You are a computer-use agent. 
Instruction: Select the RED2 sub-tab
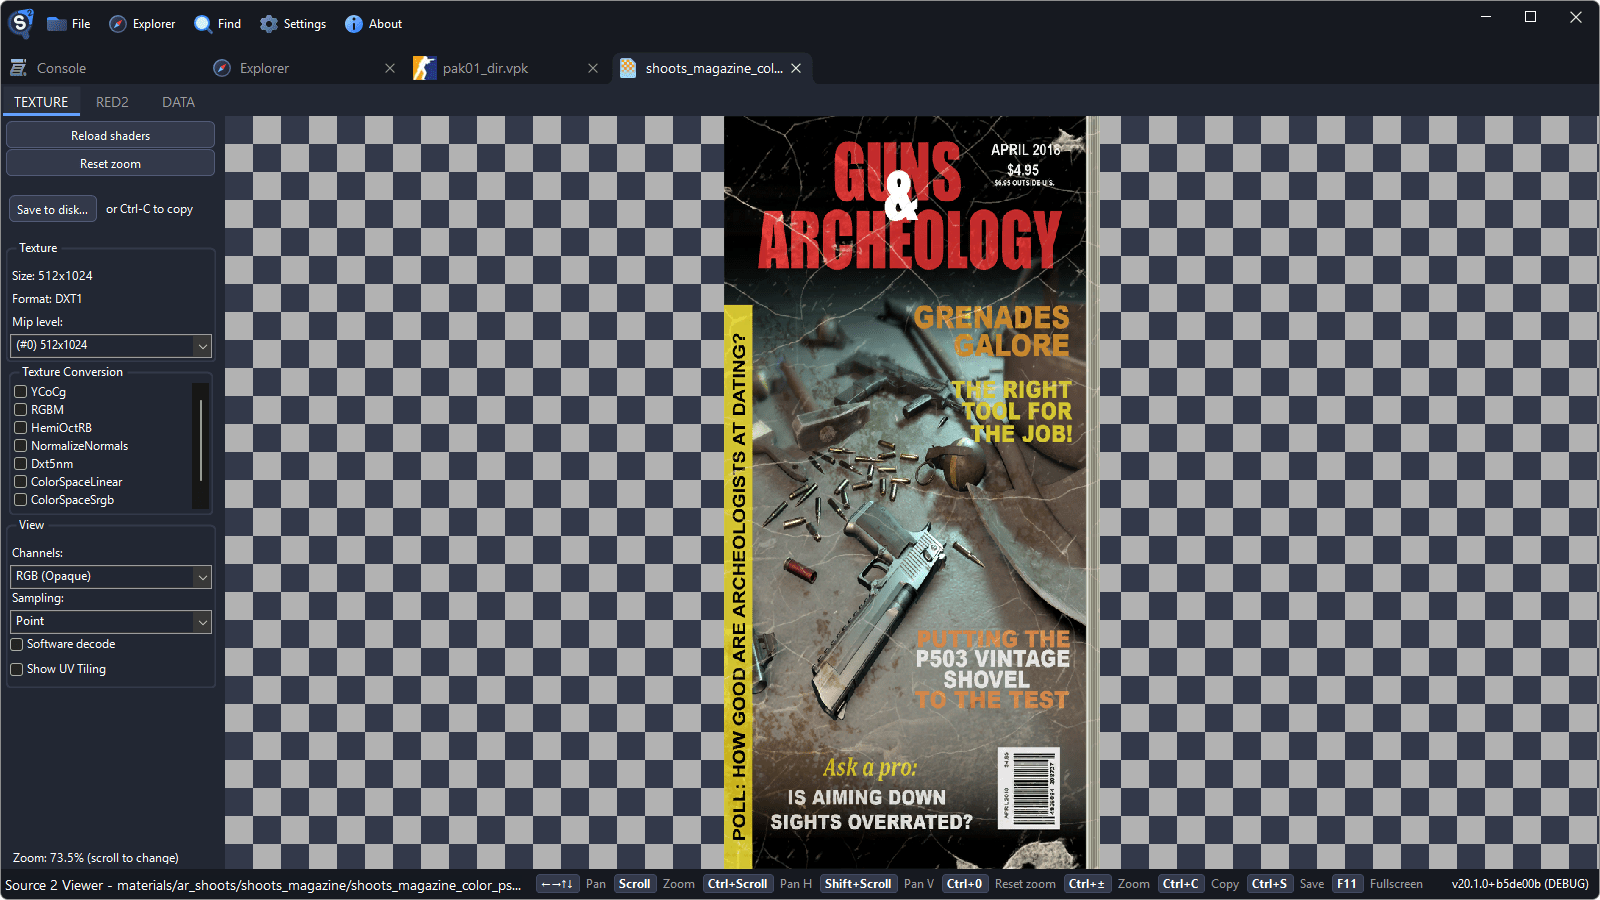coord(112,102)
